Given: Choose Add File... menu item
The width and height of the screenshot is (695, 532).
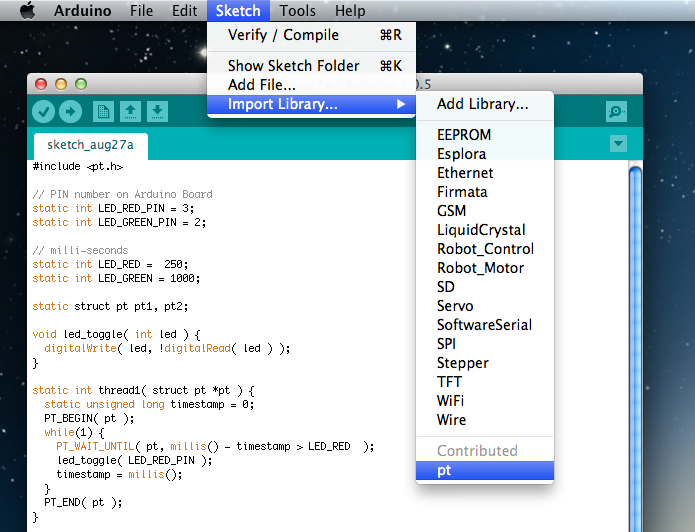Looking at the screenshot, I should pos(311,85).
